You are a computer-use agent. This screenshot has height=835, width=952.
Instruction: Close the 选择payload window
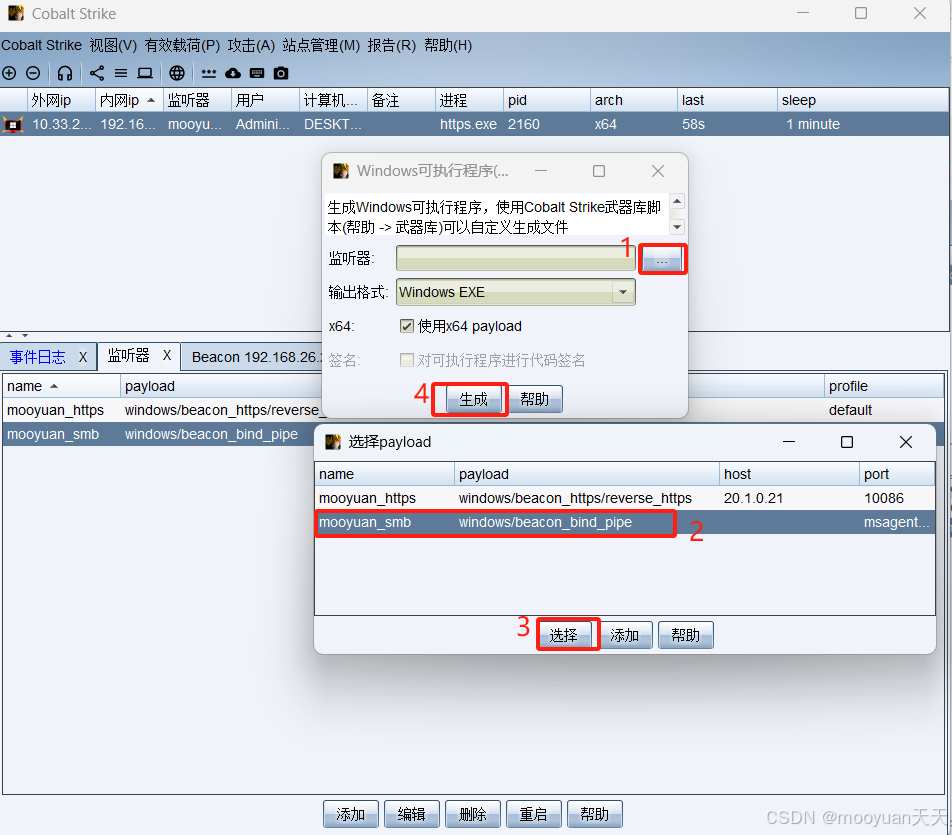[905, 442]
